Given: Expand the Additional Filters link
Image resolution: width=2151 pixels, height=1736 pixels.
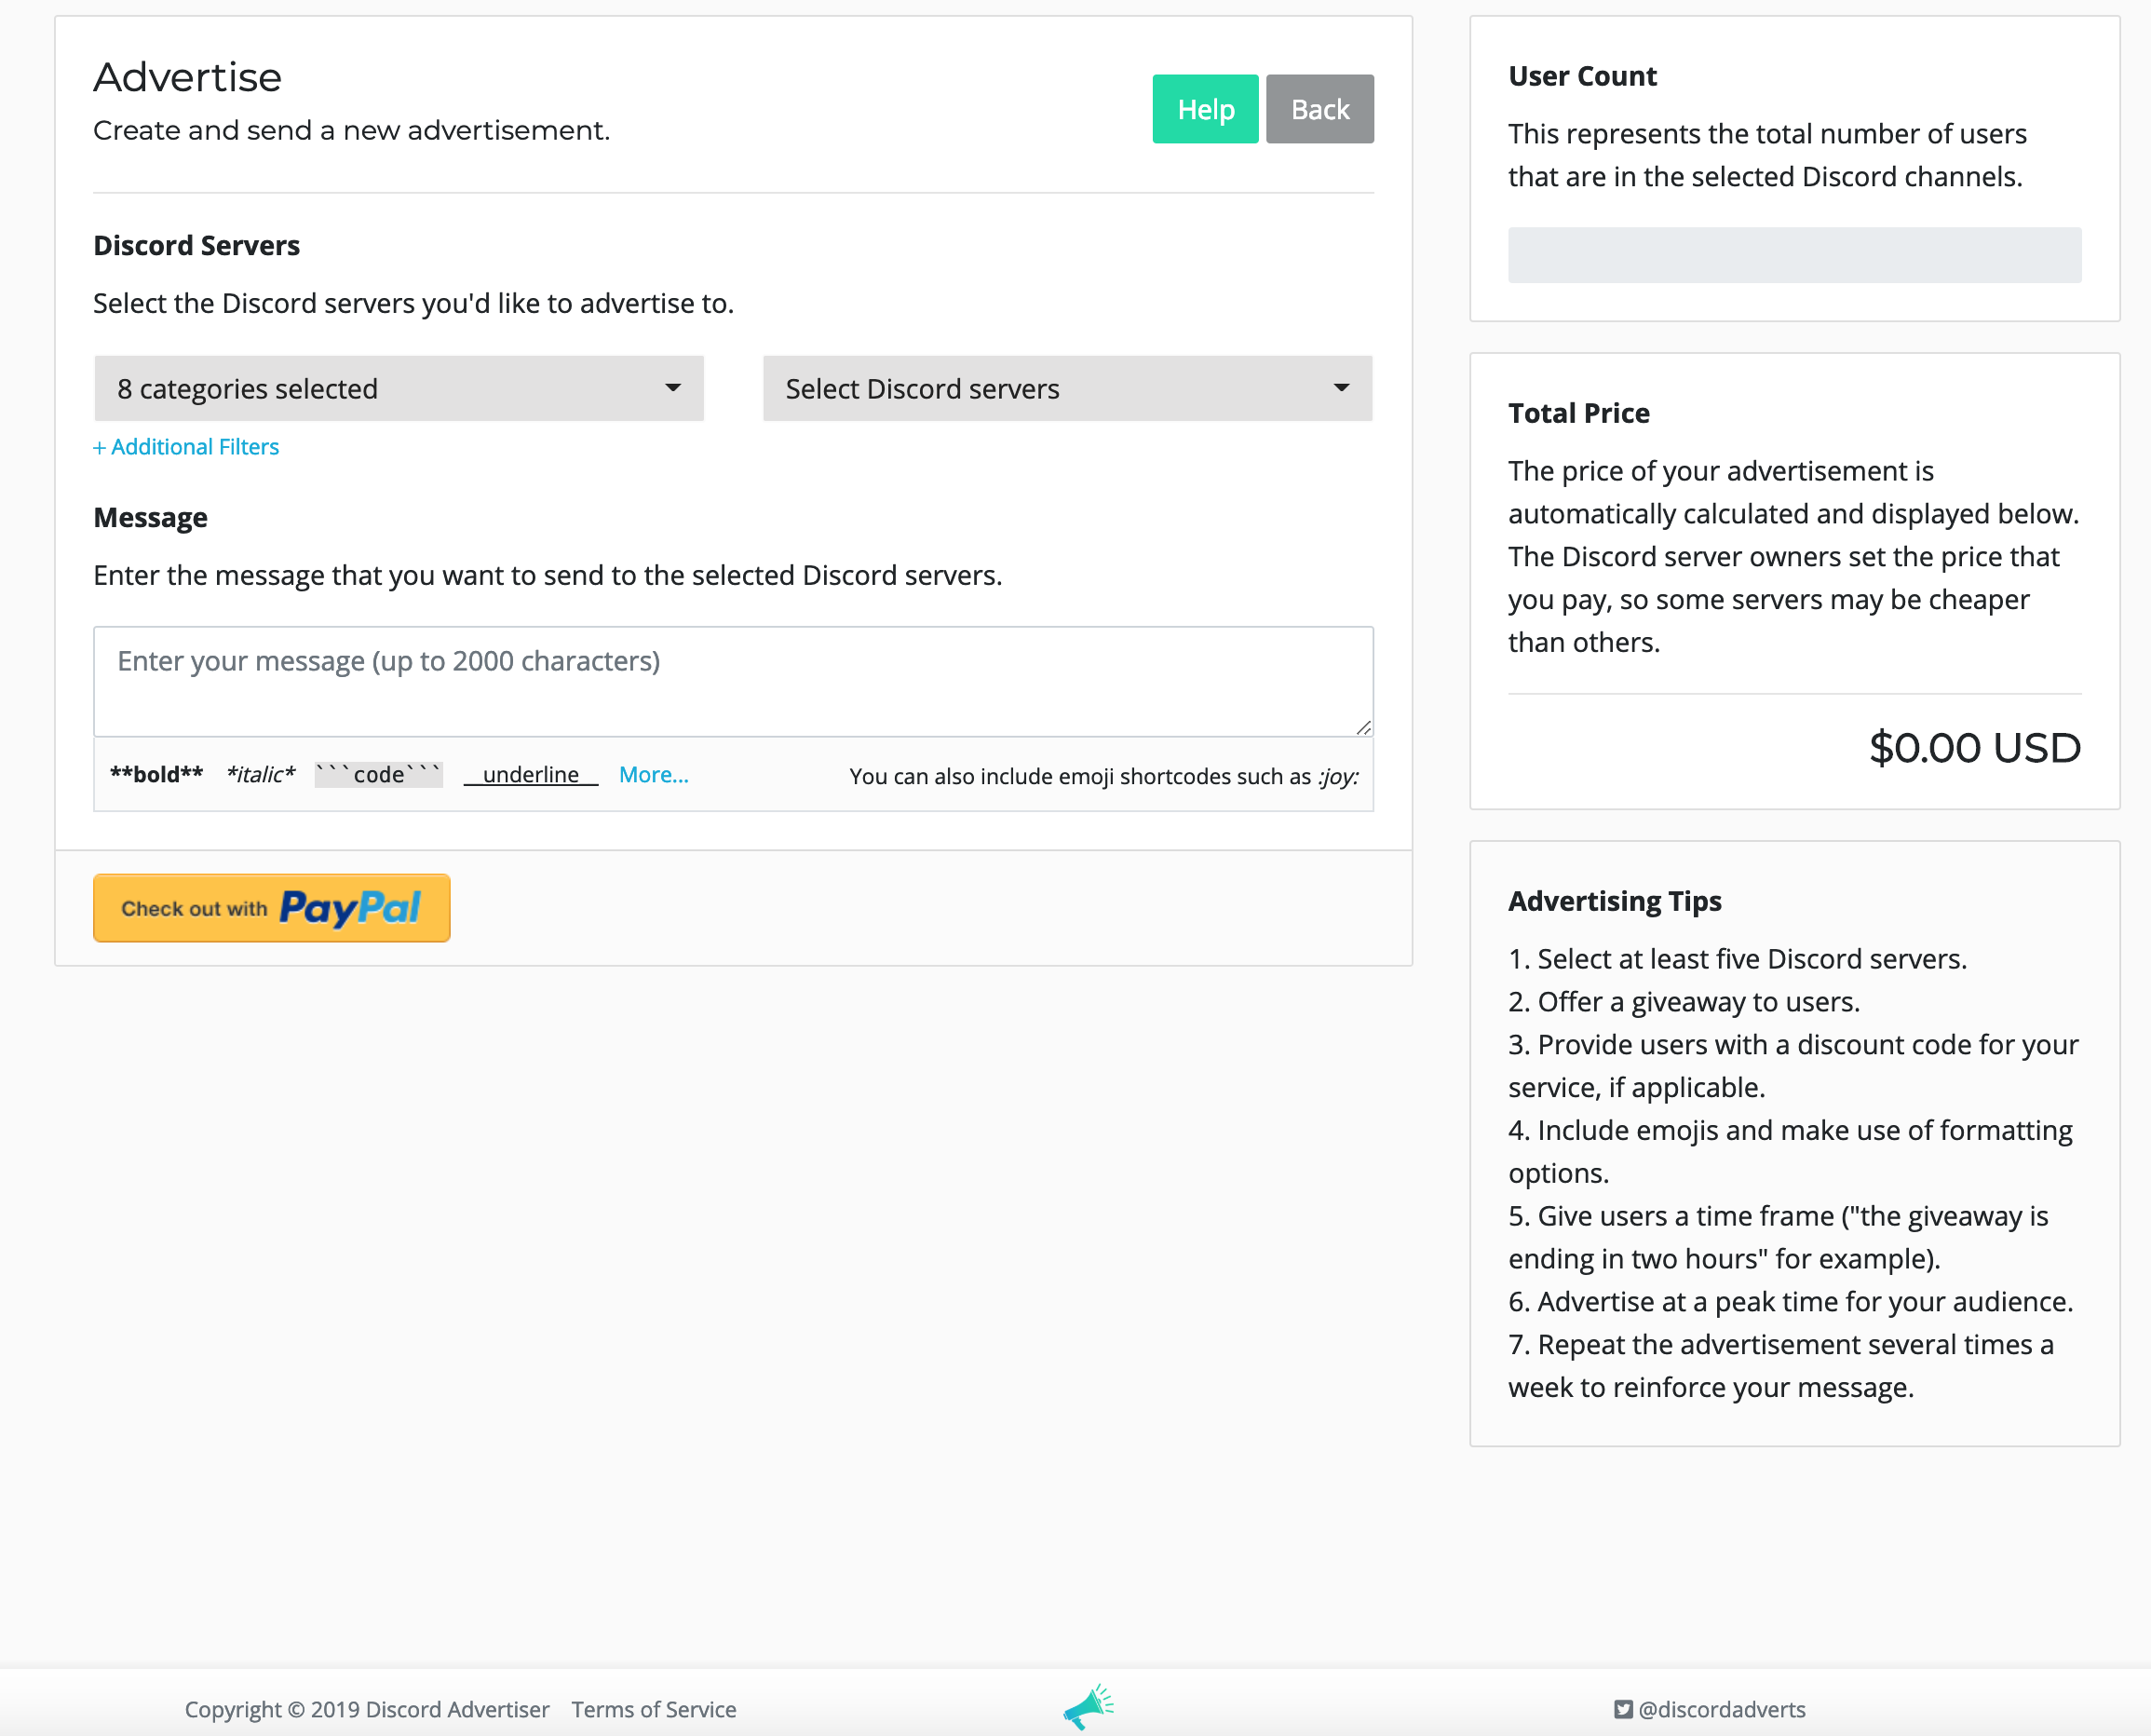Looking at the screenshot, I should [x=186, y=447].
